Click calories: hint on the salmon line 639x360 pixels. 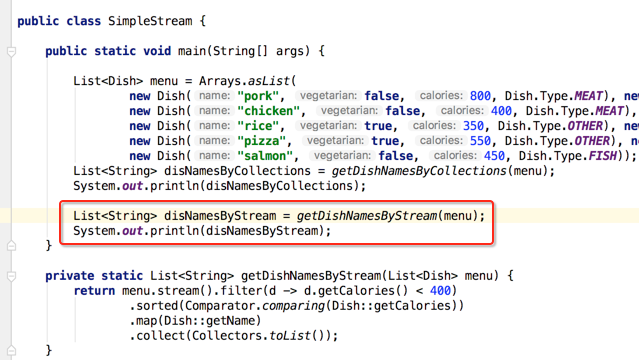455,156
